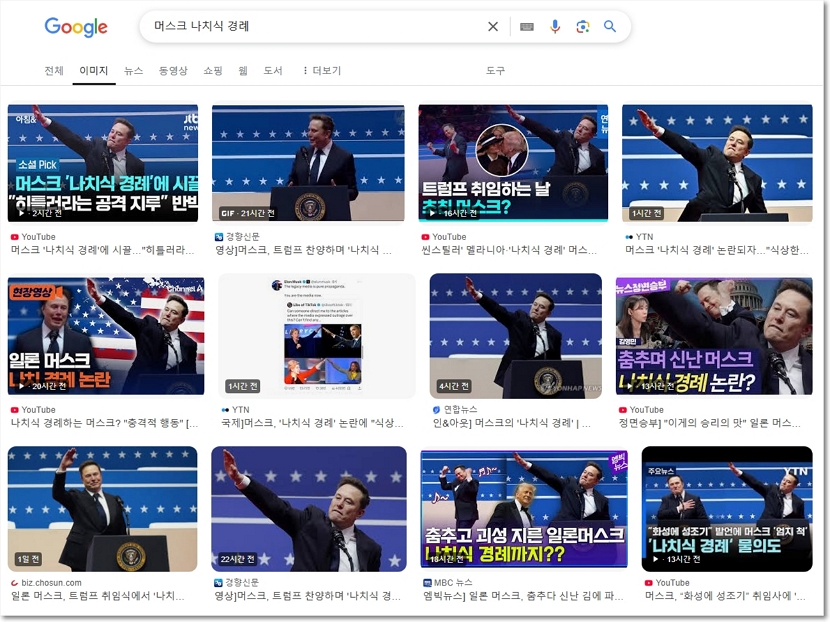Screen dimensions: 830x622
Task: Click 연합뉴스 source icon
Action: point(436,410)
